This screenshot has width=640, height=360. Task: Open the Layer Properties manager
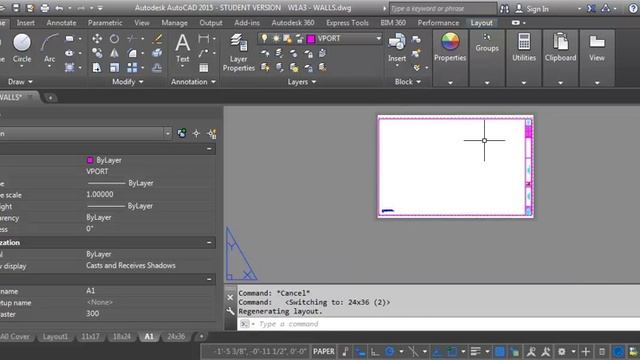coord(239,52)
